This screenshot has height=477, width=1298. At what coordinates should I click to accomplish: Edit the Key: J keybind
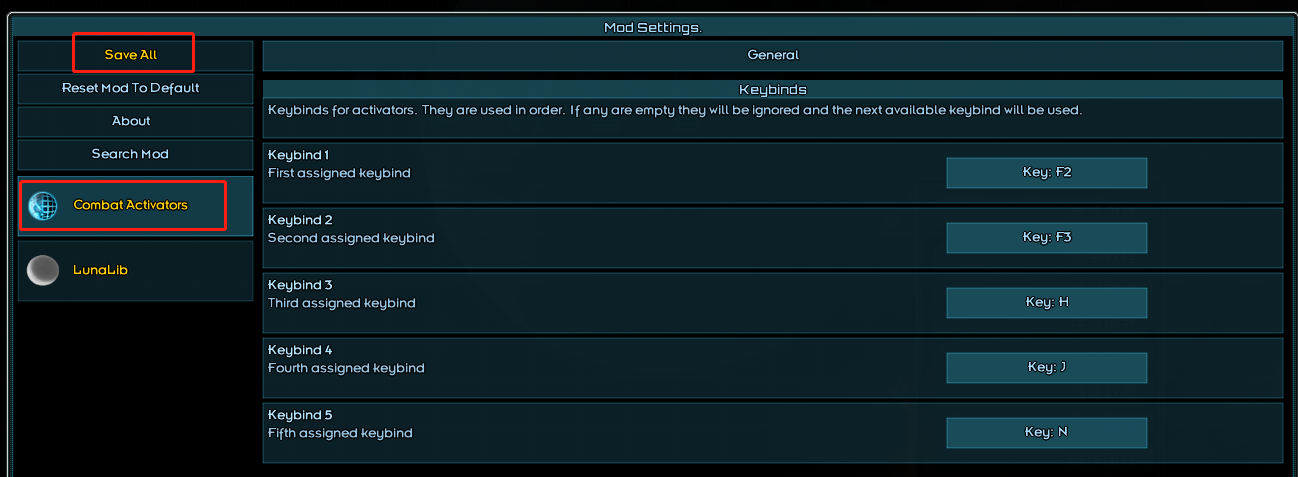[x=1046, y=367]
